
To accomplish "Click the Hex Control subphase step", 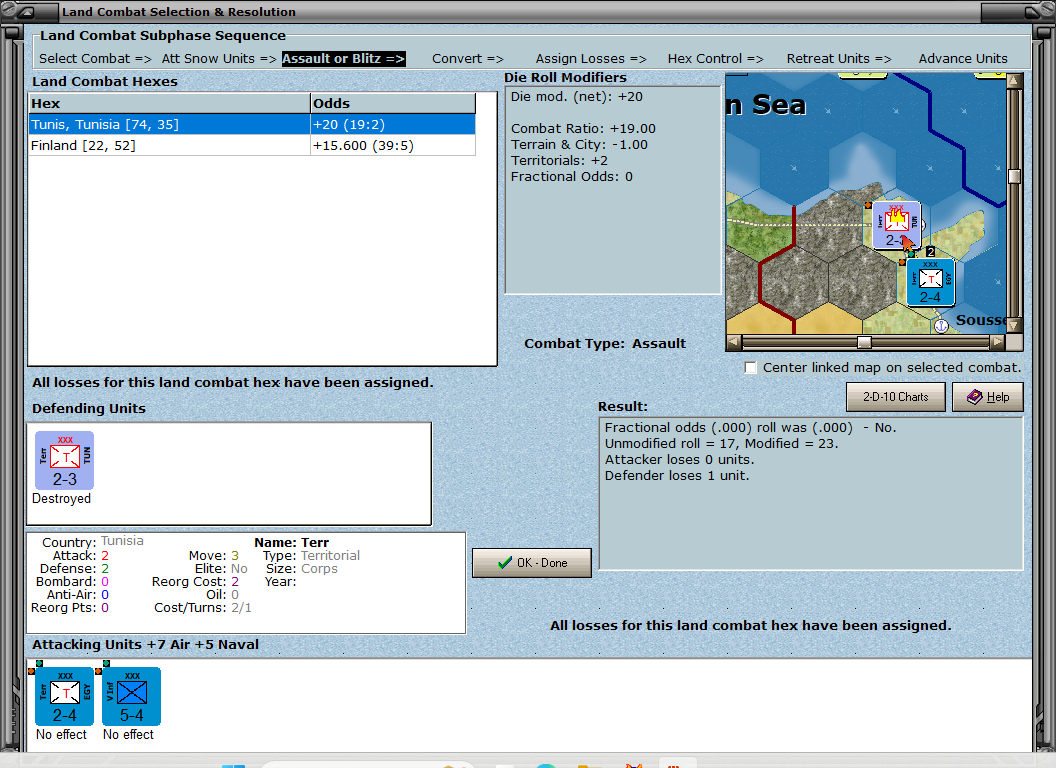I will pos(715,59).
